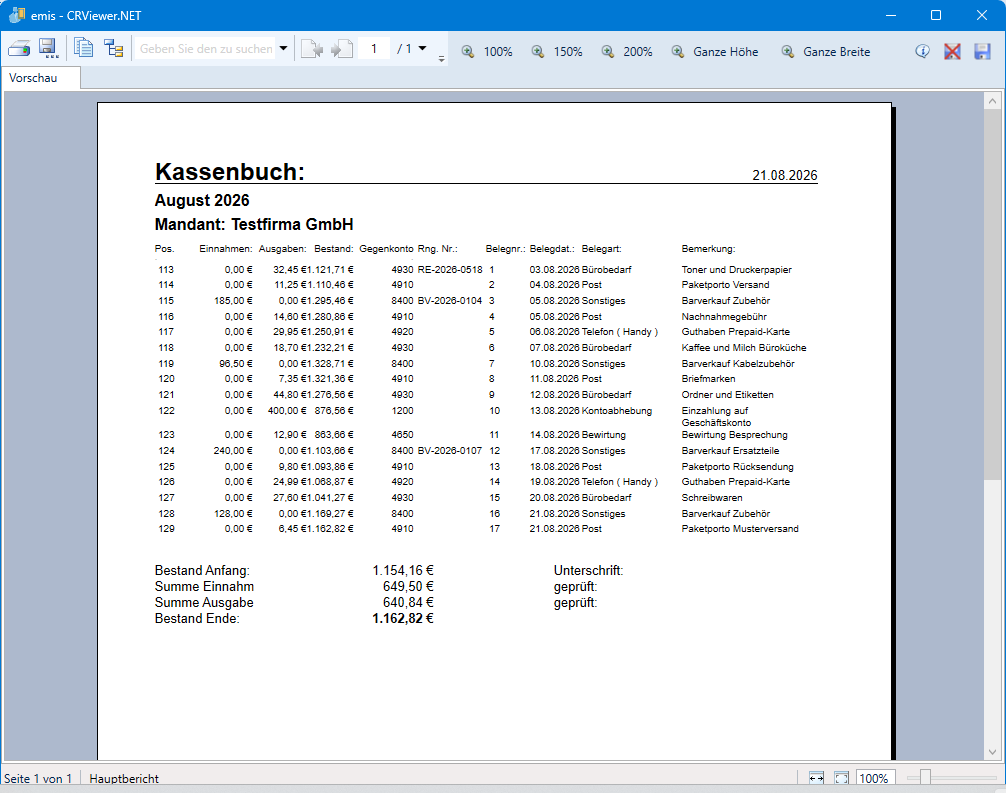Click the date 21.08.2026 in header
1006x793 pixels.
[x=785, y=175]
